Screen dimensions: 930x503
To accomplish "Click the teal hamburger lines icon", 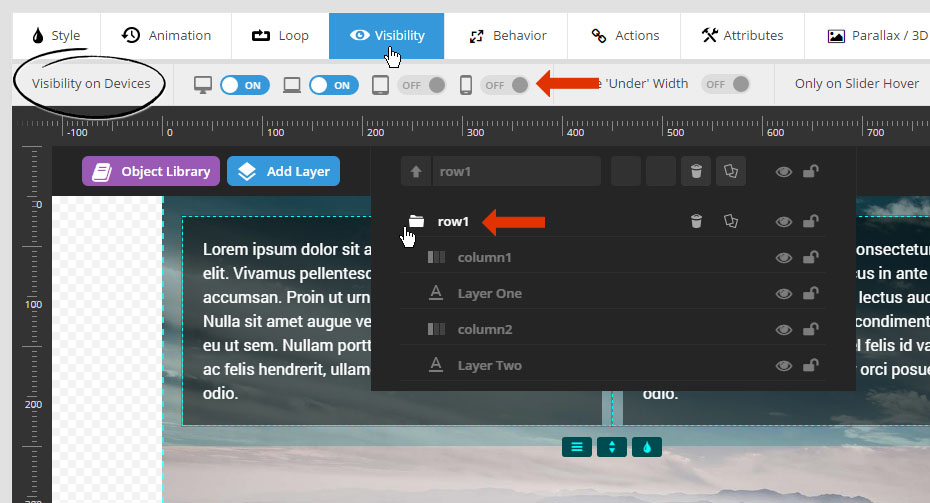I will (x=577, y=447).
